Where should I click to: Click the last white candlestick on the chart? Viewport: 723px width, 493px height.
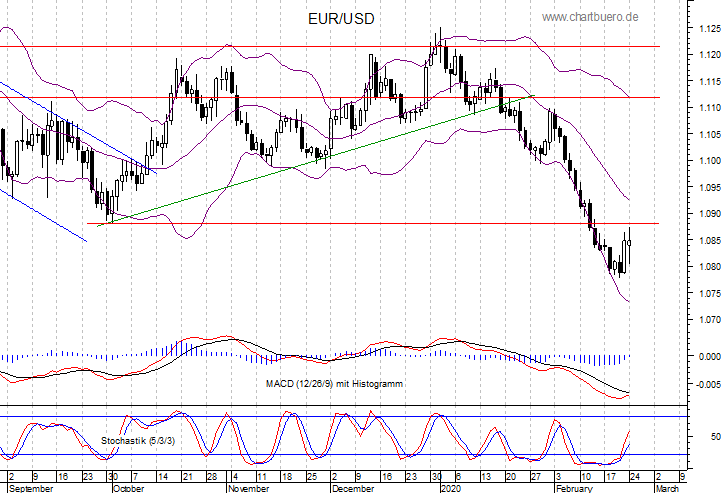[629, 250]
